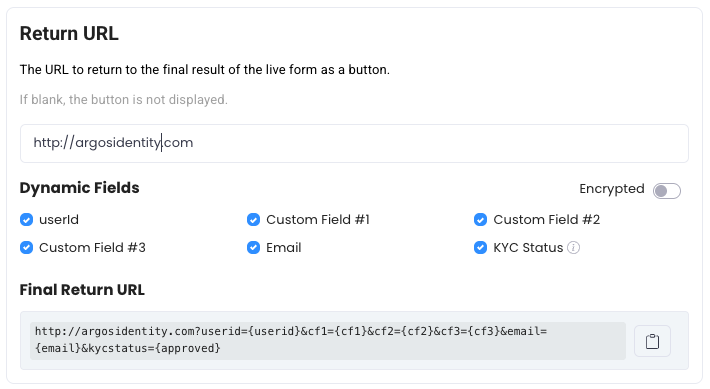The width and height of the screenshot is (710, 389).
Task: Click the userId label text
Action: coord(59,220)
